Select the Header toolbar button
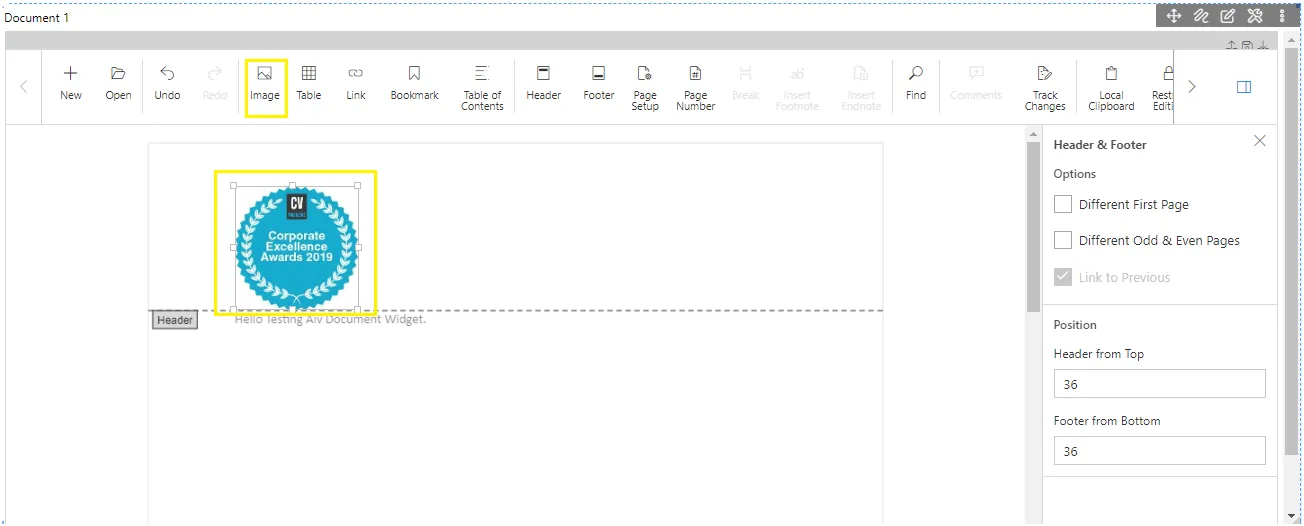The image size is (1304, 526). point(544,84)
